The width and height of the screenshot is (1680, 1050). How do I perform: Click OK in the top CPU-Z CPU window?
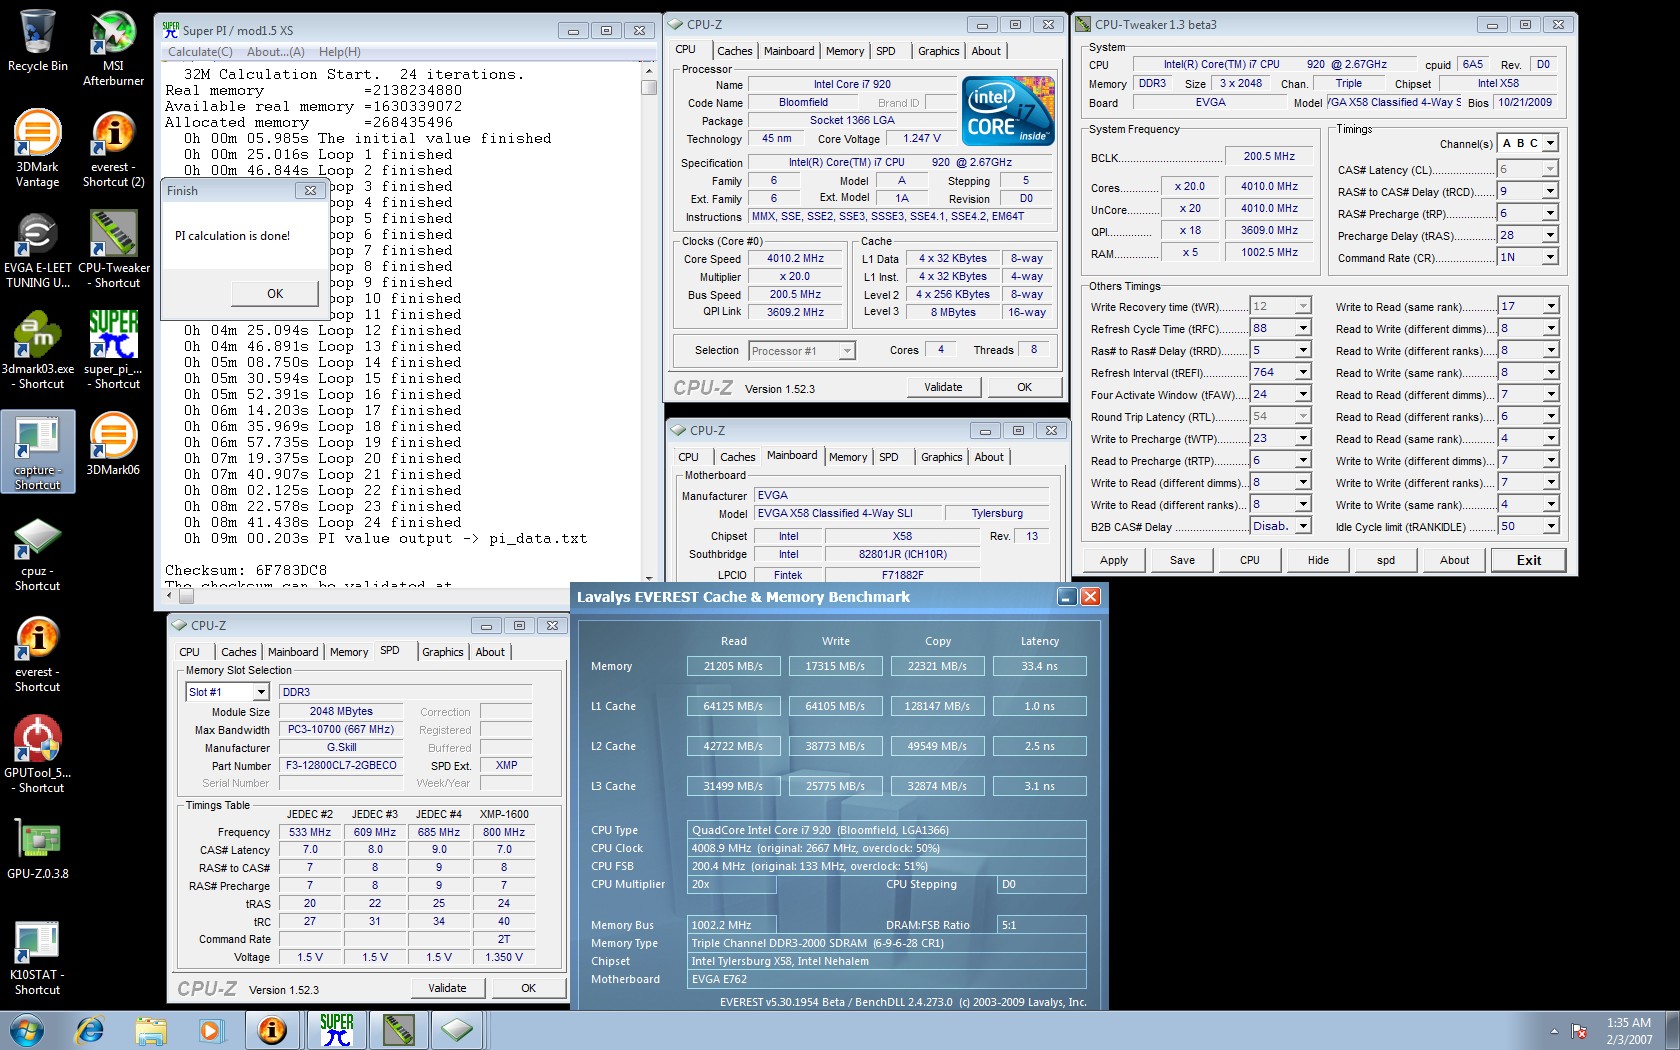point(1024,387)
